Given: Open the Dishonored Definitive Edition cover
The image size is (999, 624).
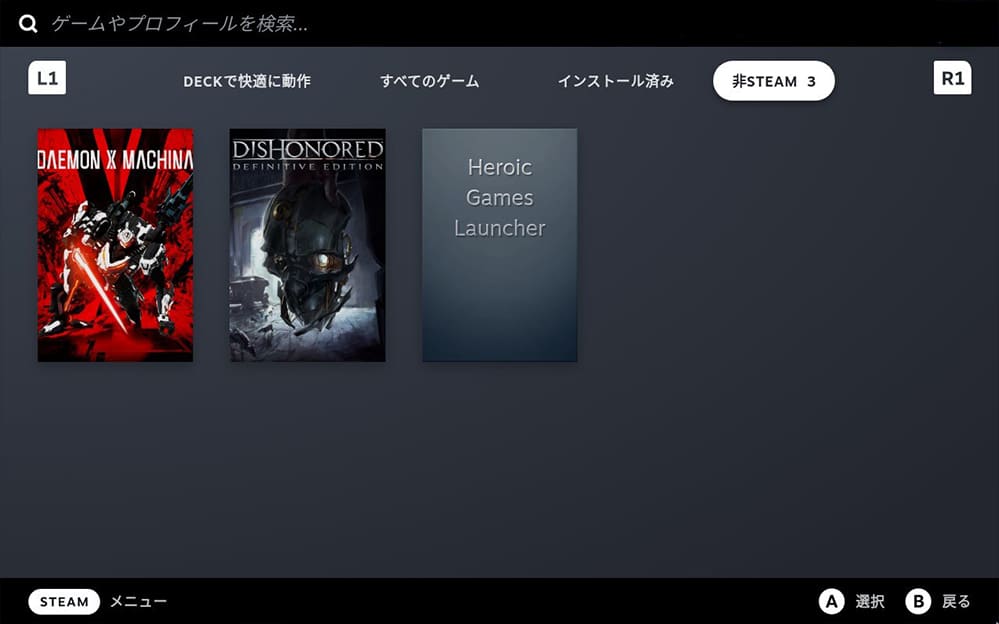Looking at the screenshot, I should pos(308,245).
